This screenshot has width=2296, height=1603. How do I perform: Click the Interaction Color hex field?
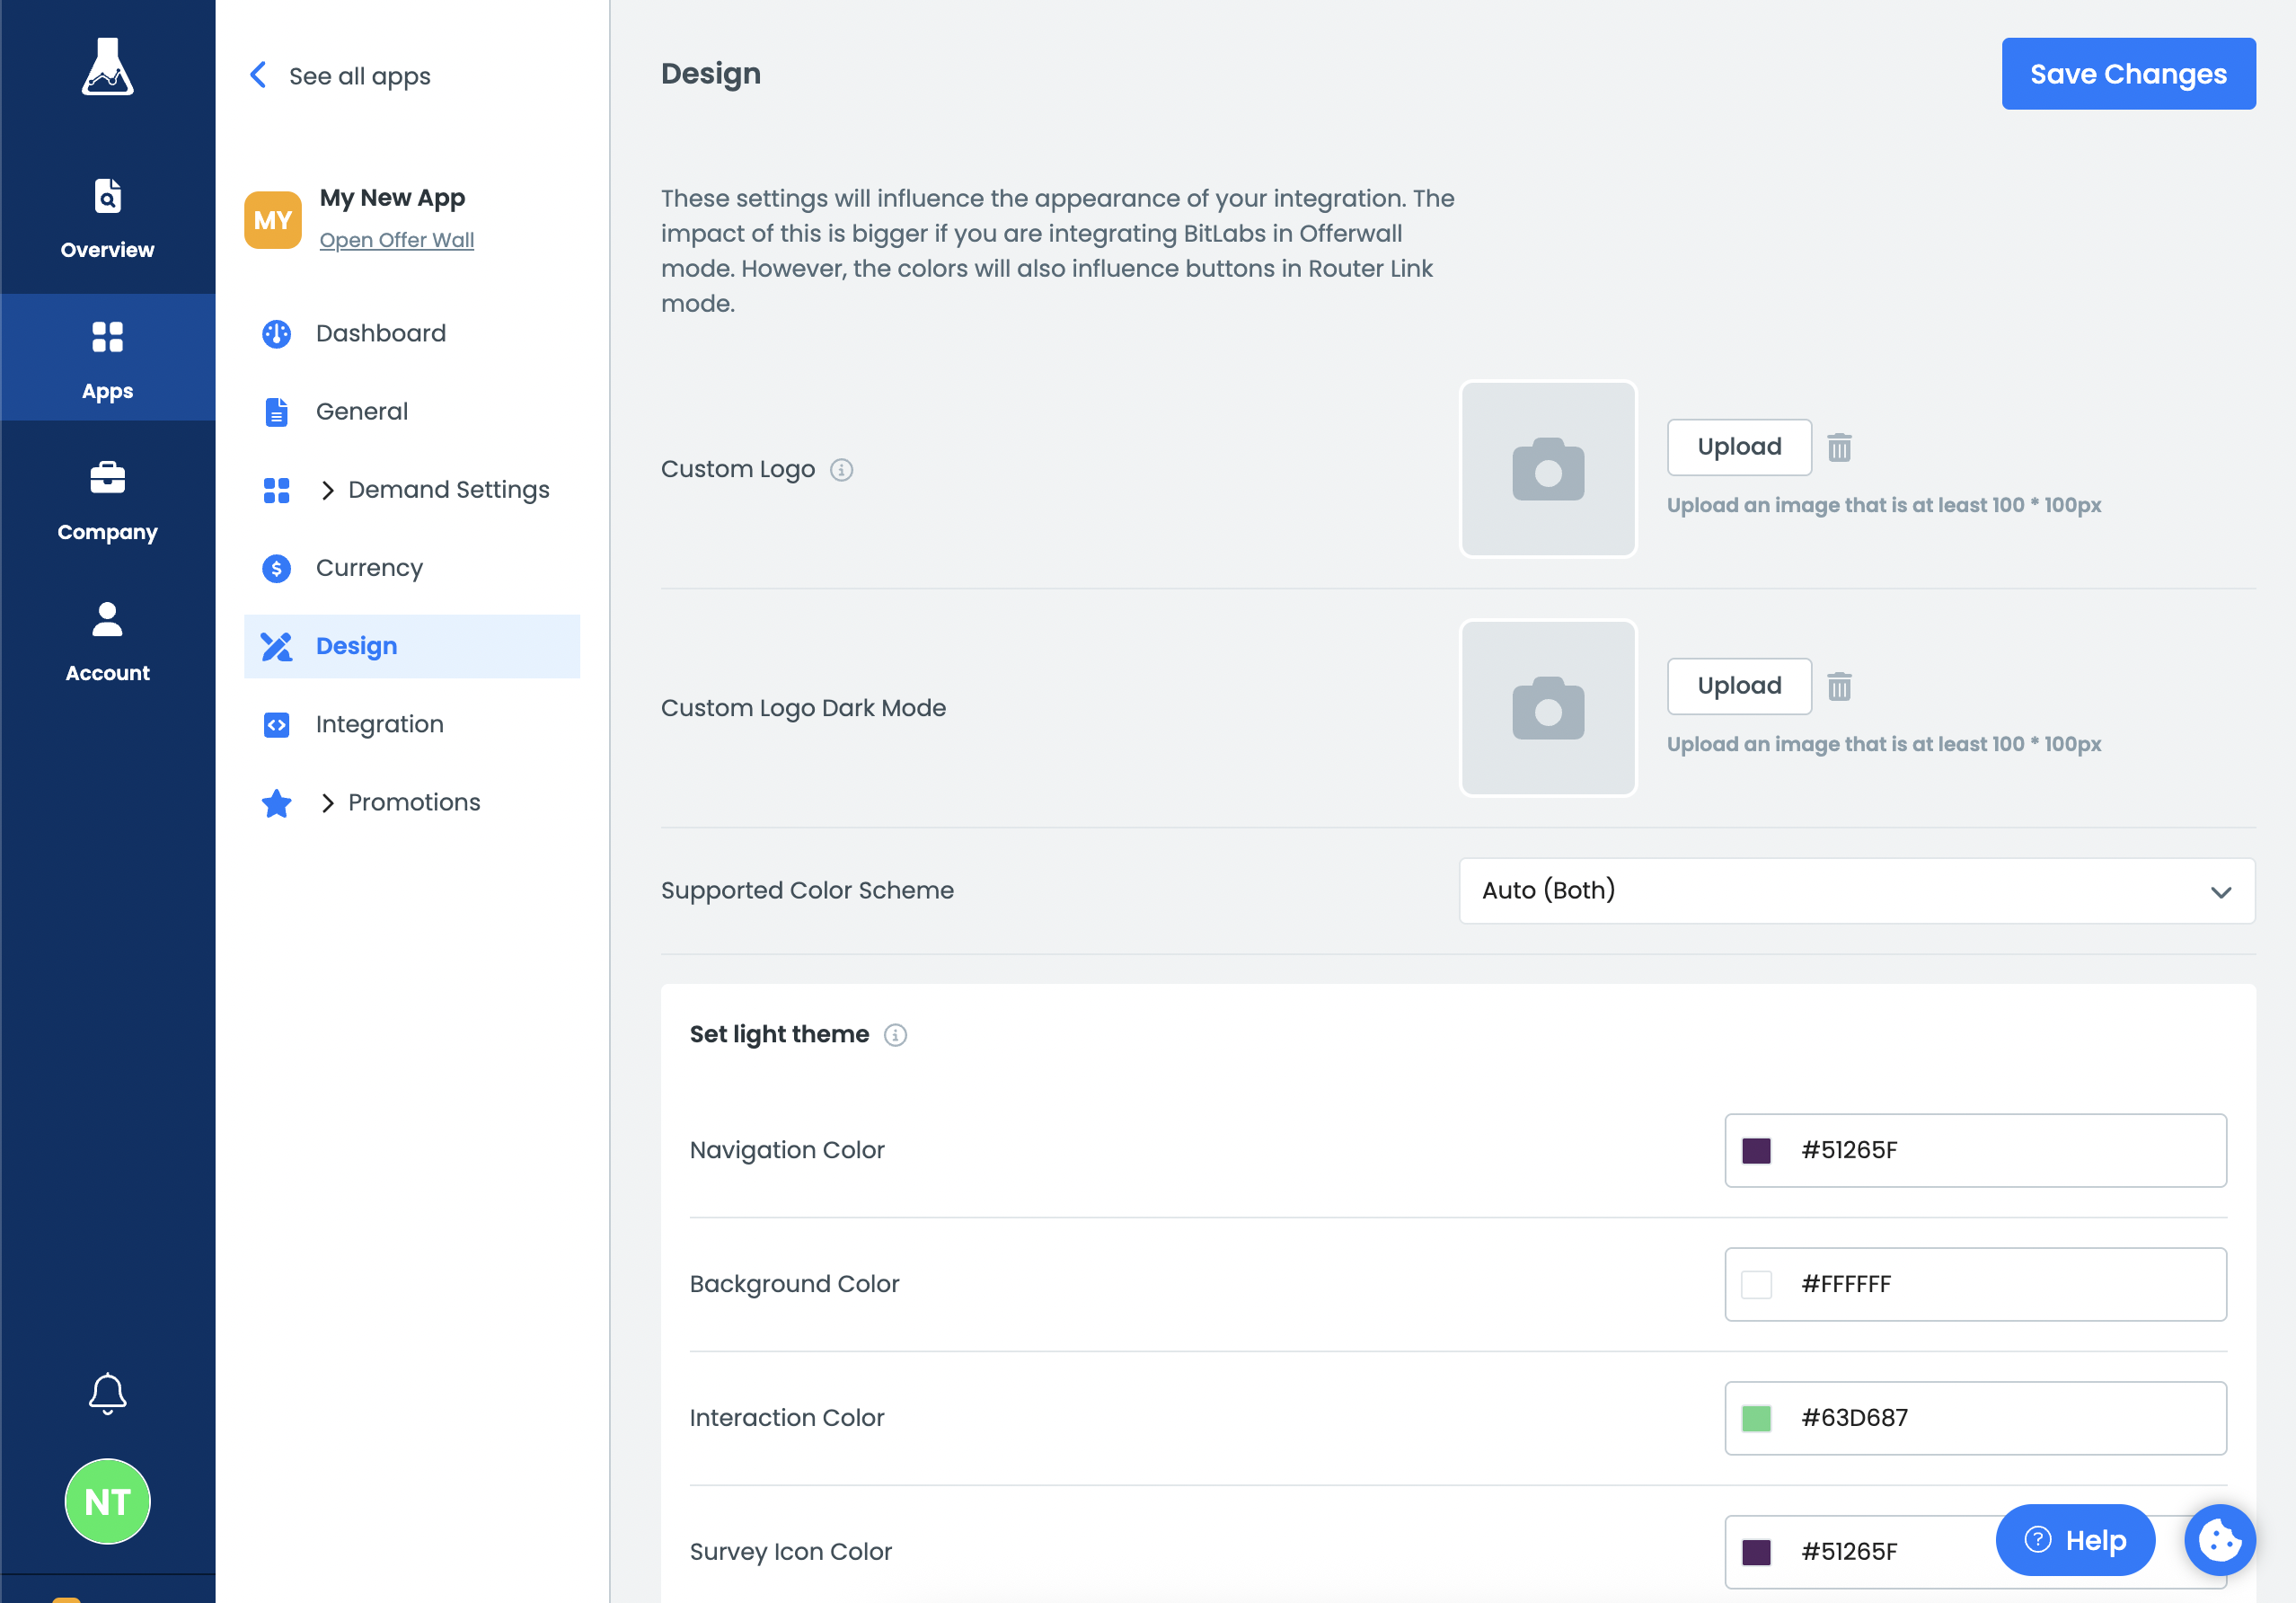[x=1975, y=1419]
